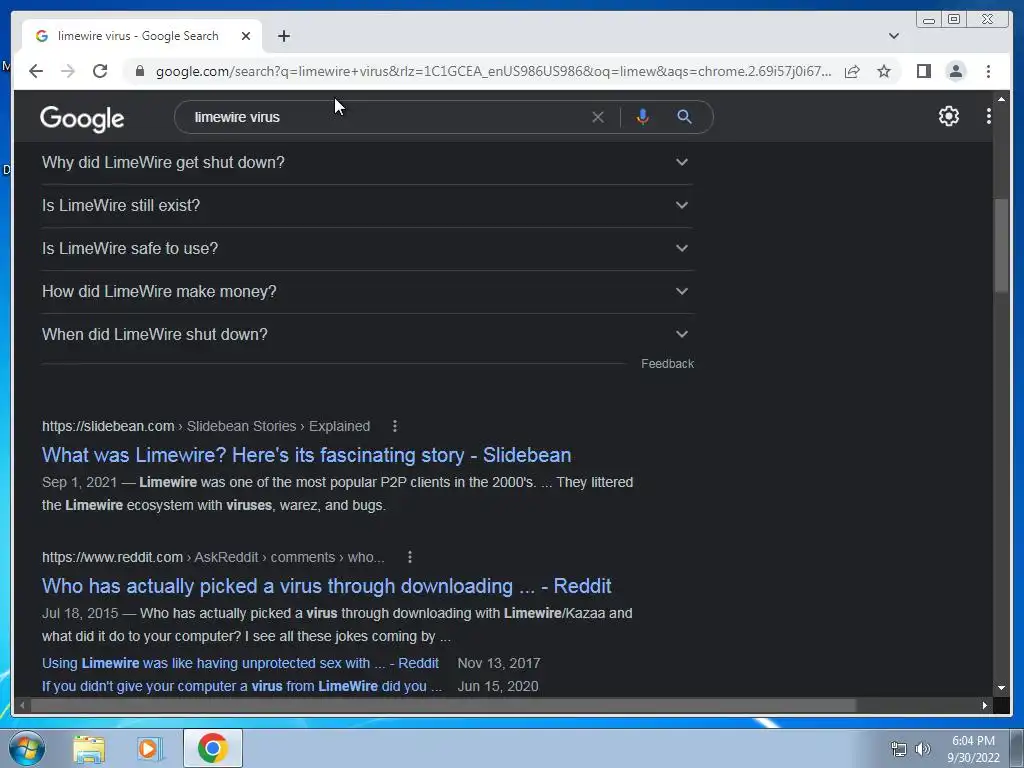This screenshot has width=1024, height=768.
Task: Focus the Chrome address bar URL
Action: pyautogui.click(x=493, y=71)
